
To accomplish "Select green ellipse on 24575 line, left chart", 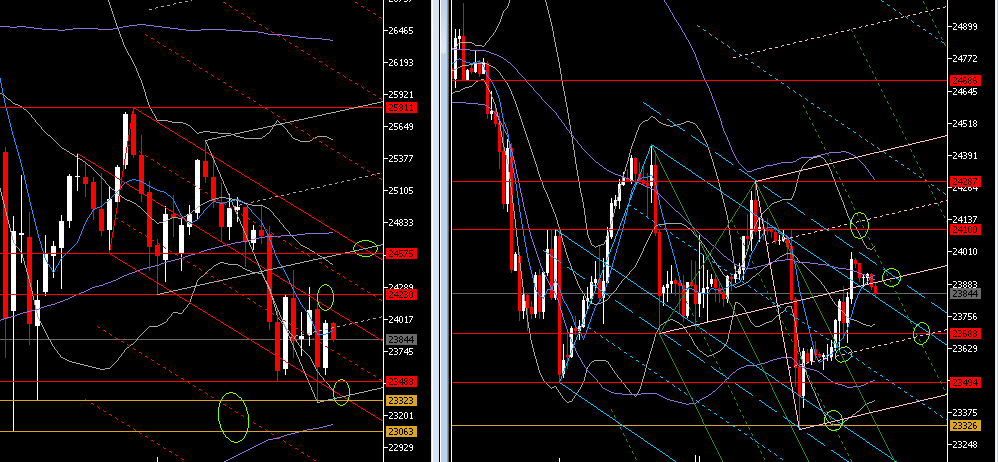I will (x=365, y=249).
